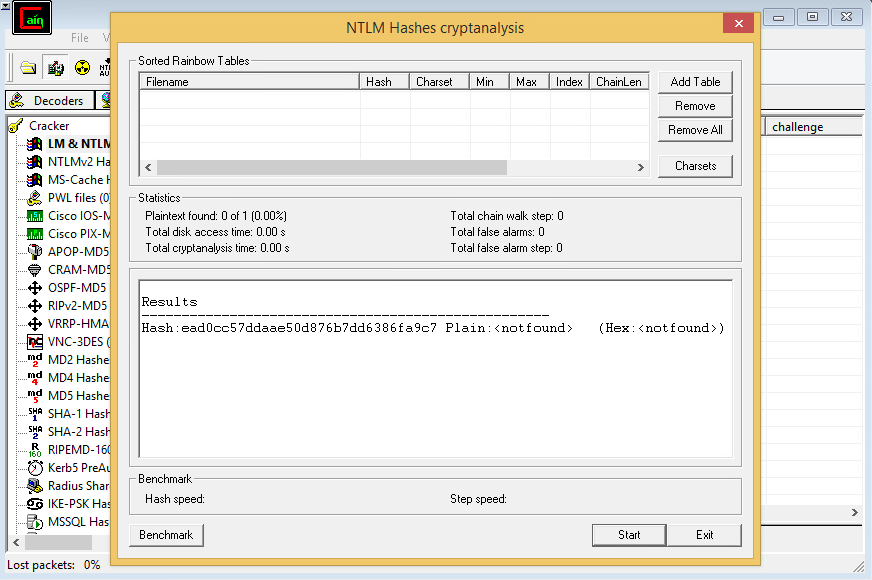872x580 pixels.
Task: Click the Remove All button
Action: pos(695,130)
